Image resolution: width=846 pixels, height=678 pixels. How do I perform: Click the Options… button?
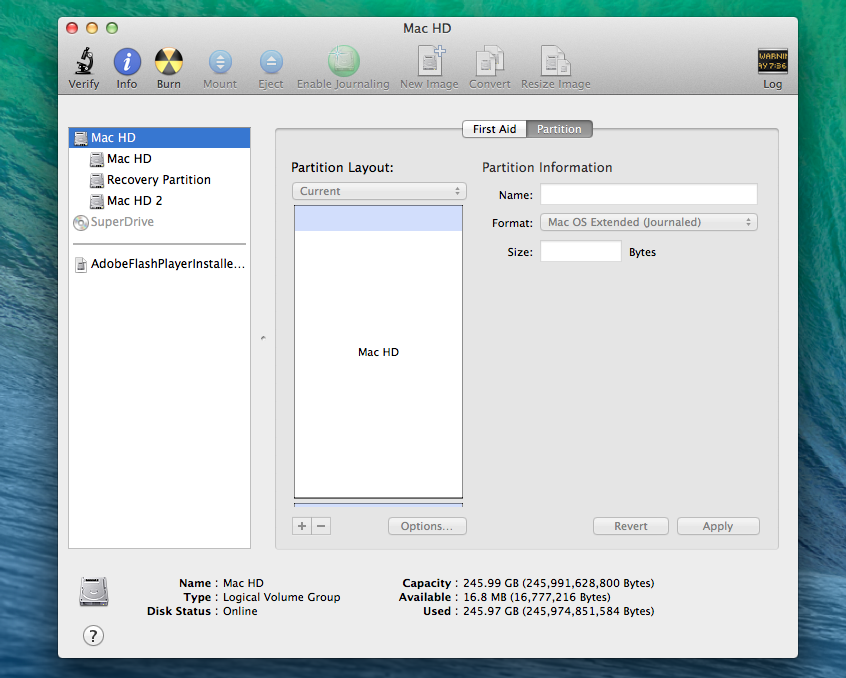[427, 526]
